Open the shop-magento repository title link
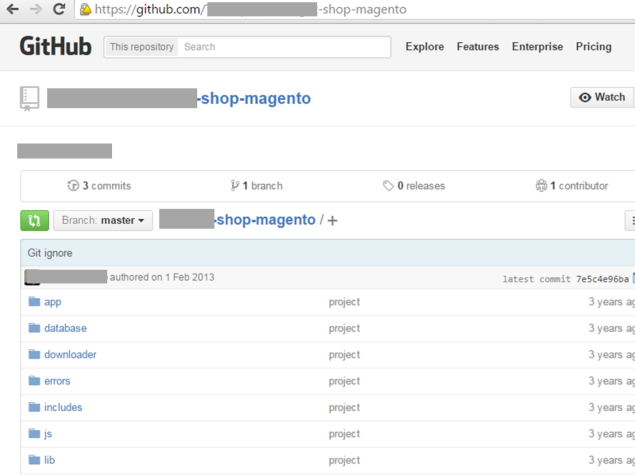635x475 pixels. click(x=254, y=98)
